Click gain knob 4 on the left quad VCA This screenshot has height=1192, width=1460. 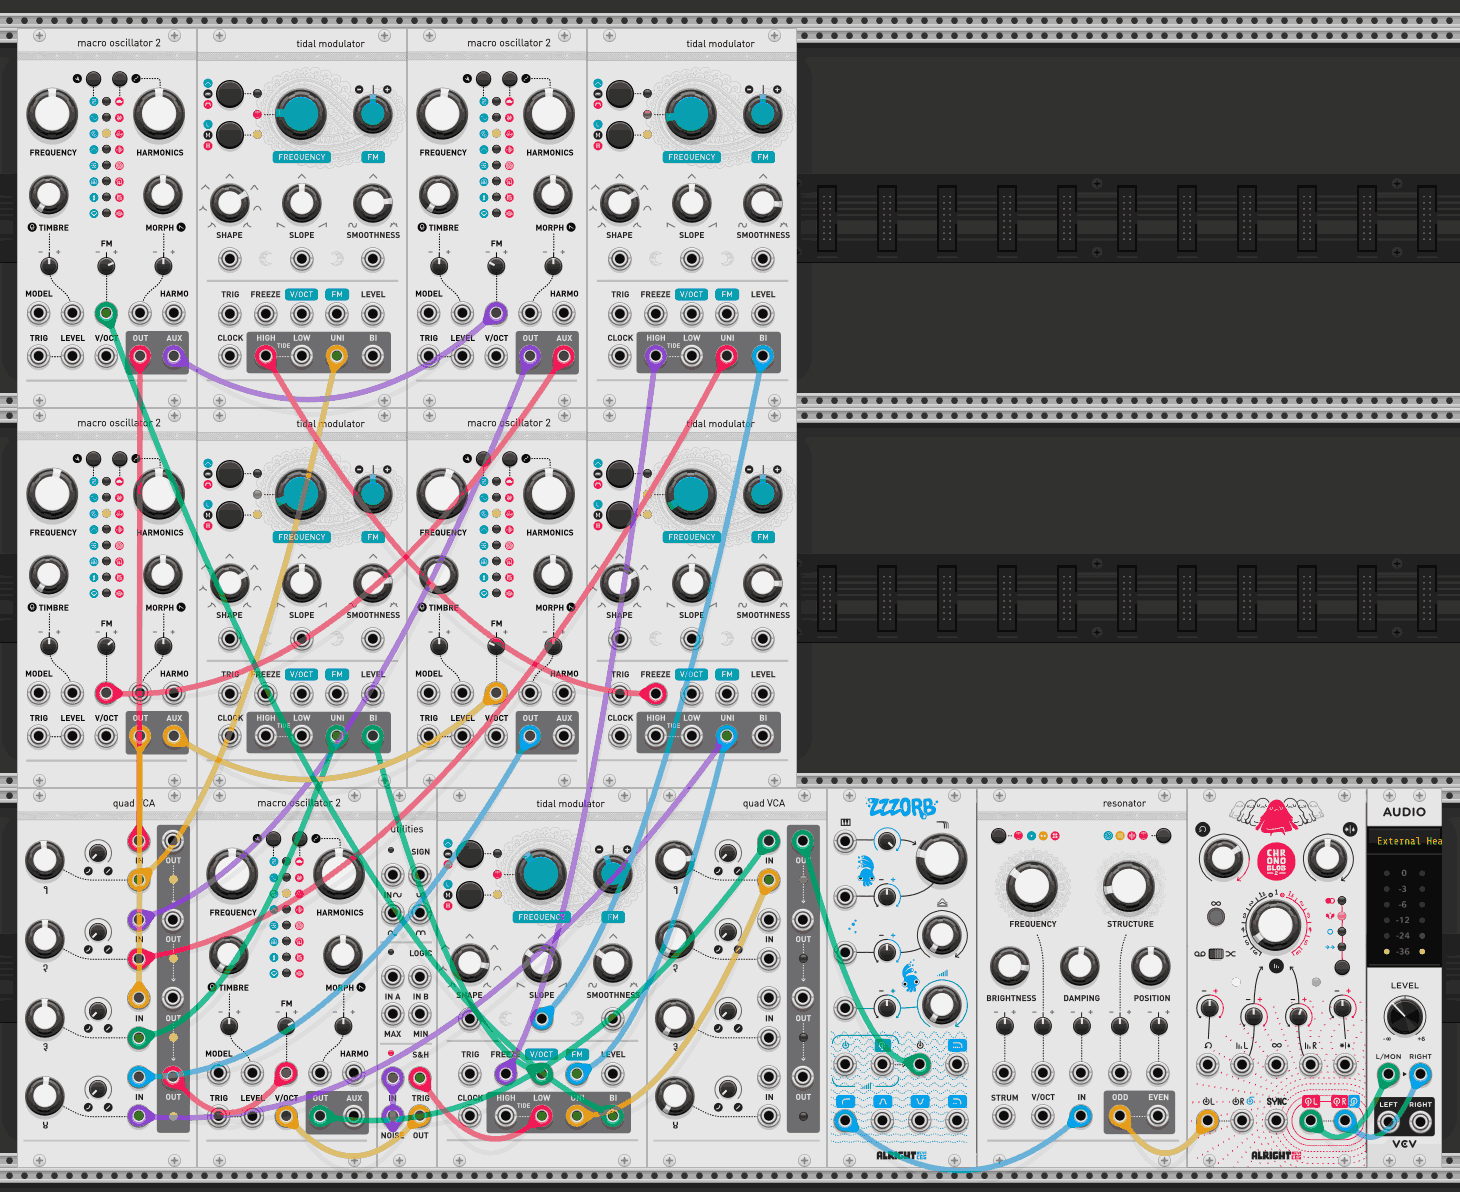point(44,1096)
